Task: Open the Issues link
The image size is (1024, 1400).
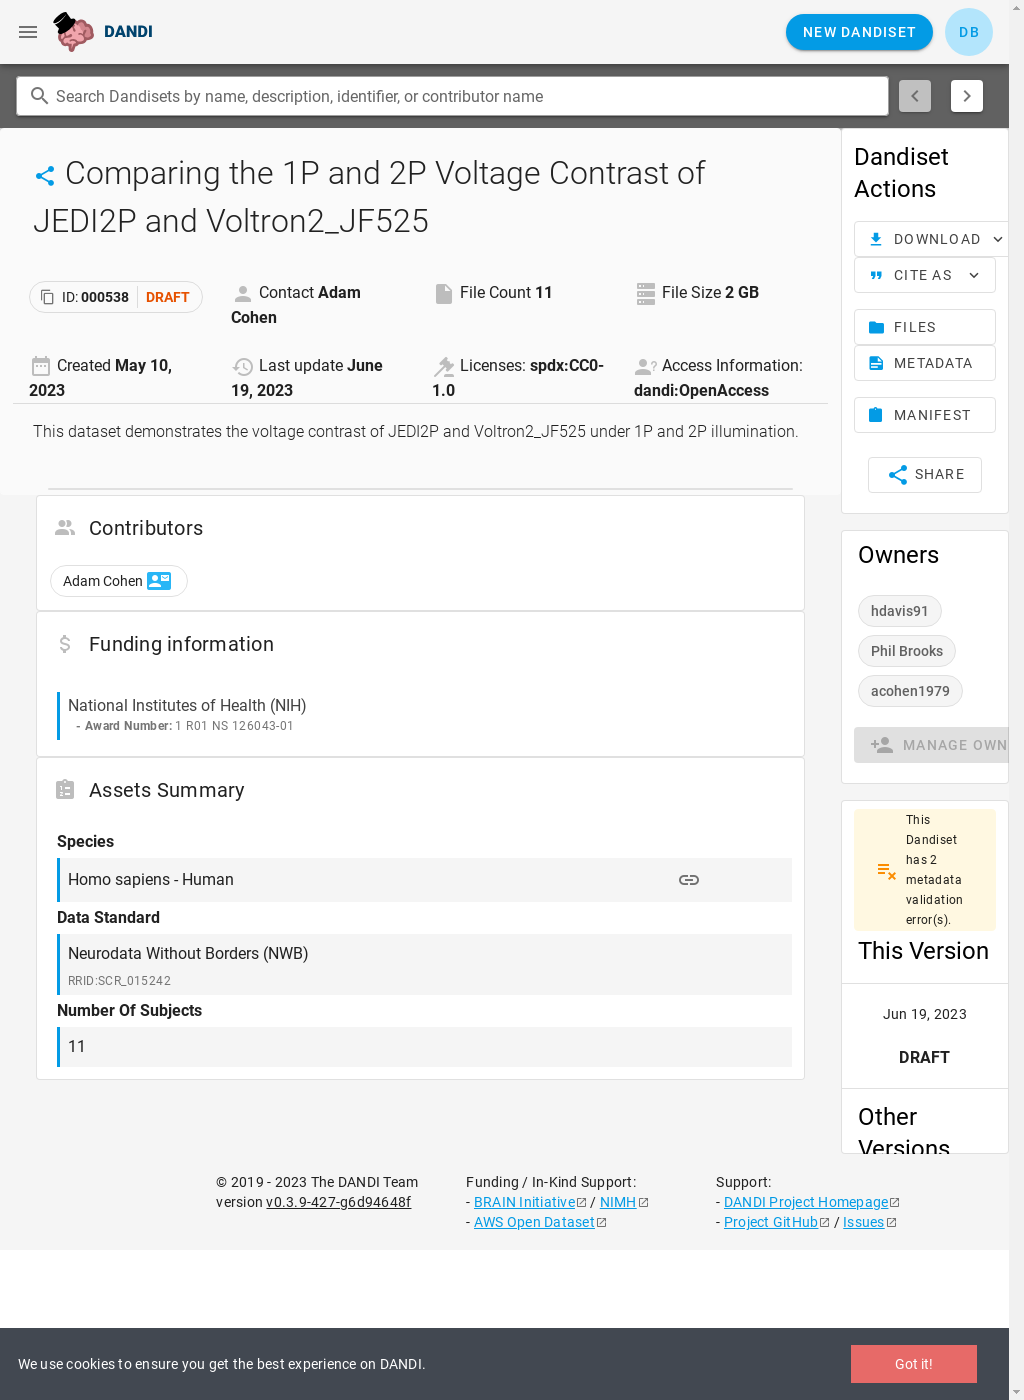Action: click(864, 1223)
